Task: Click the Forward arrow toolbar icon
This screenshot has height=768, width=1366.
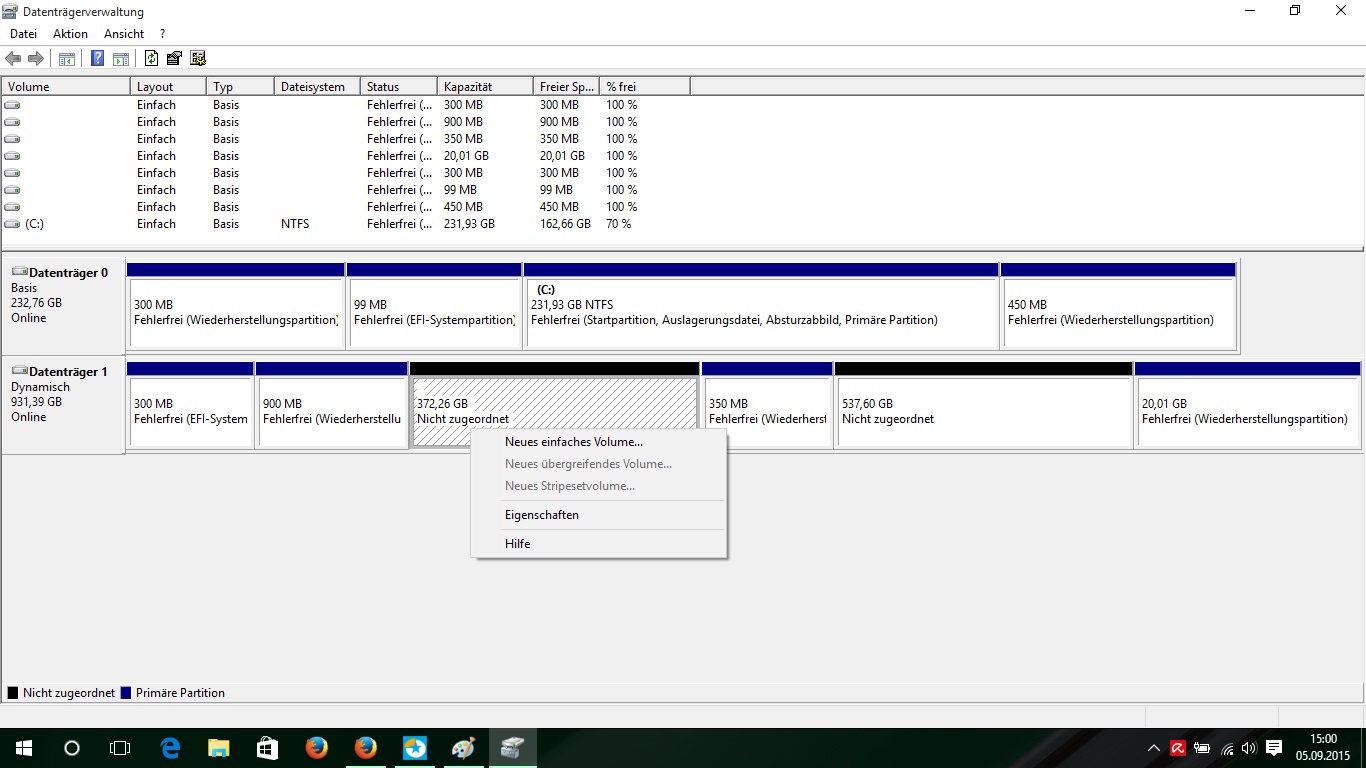Action: [x=36, y=58]
